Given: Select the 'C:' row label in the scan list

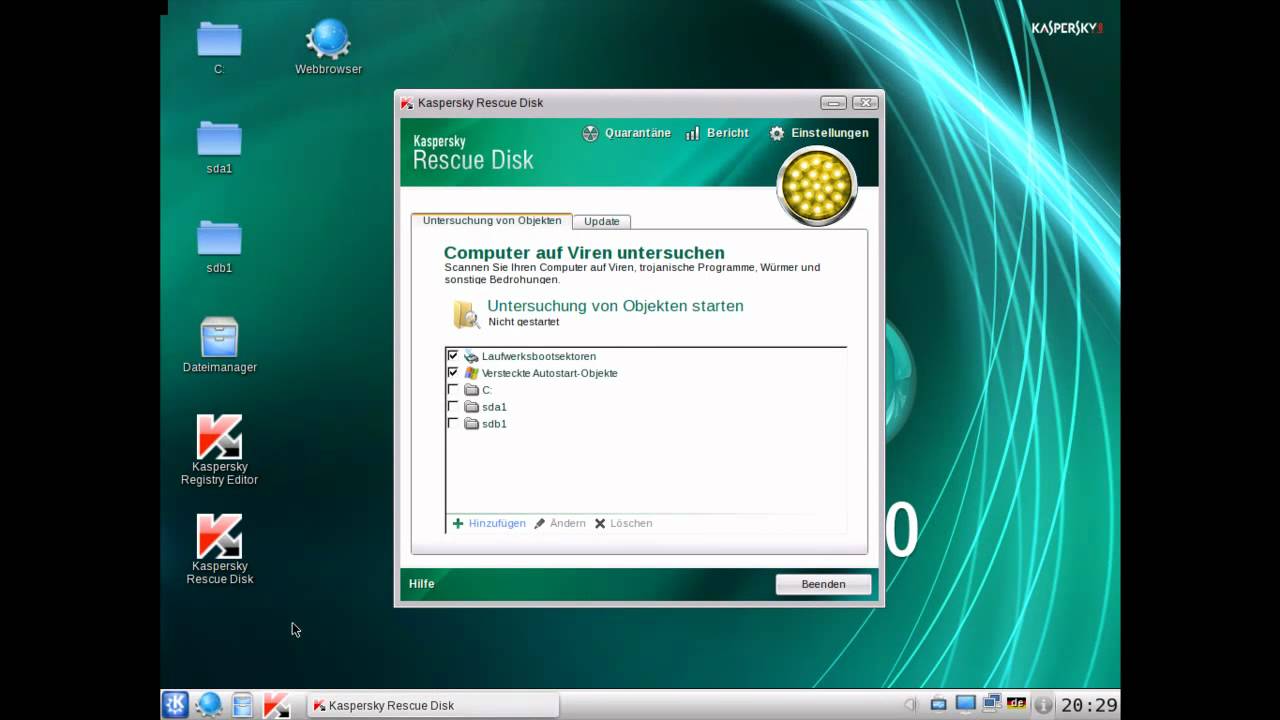Looking at the screenshot, I should [487, 390].
